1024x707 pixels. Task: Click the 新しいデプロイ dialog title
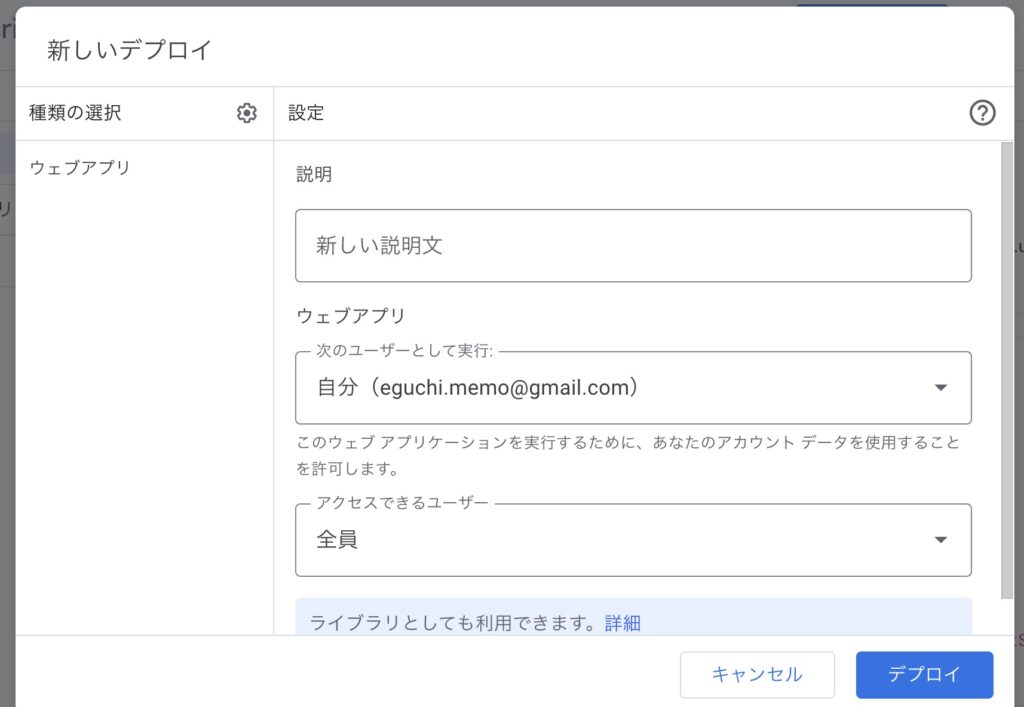click(x=130, y=51)
